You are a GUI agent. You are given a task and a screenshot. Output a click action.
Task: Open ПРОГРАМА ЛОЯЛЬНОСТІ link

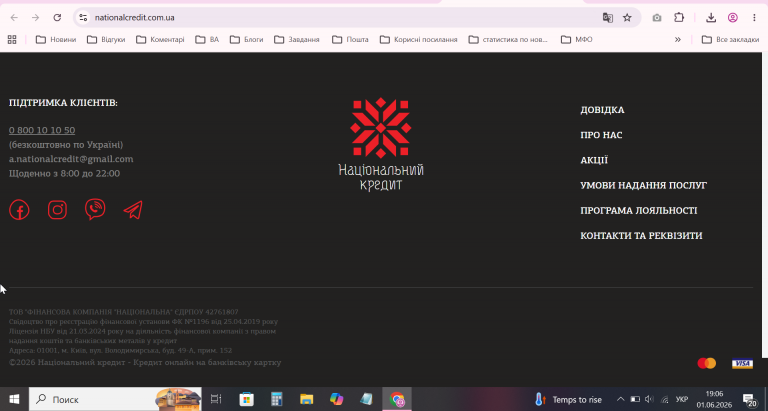tap(638, 211)
